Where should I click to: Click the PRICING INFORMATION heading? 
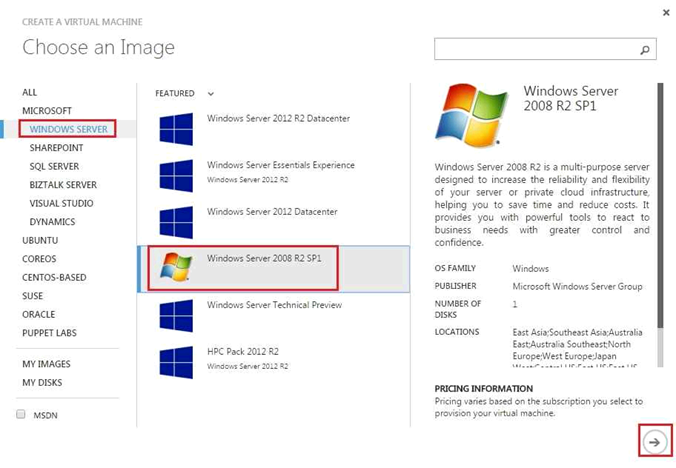(484, 389)
